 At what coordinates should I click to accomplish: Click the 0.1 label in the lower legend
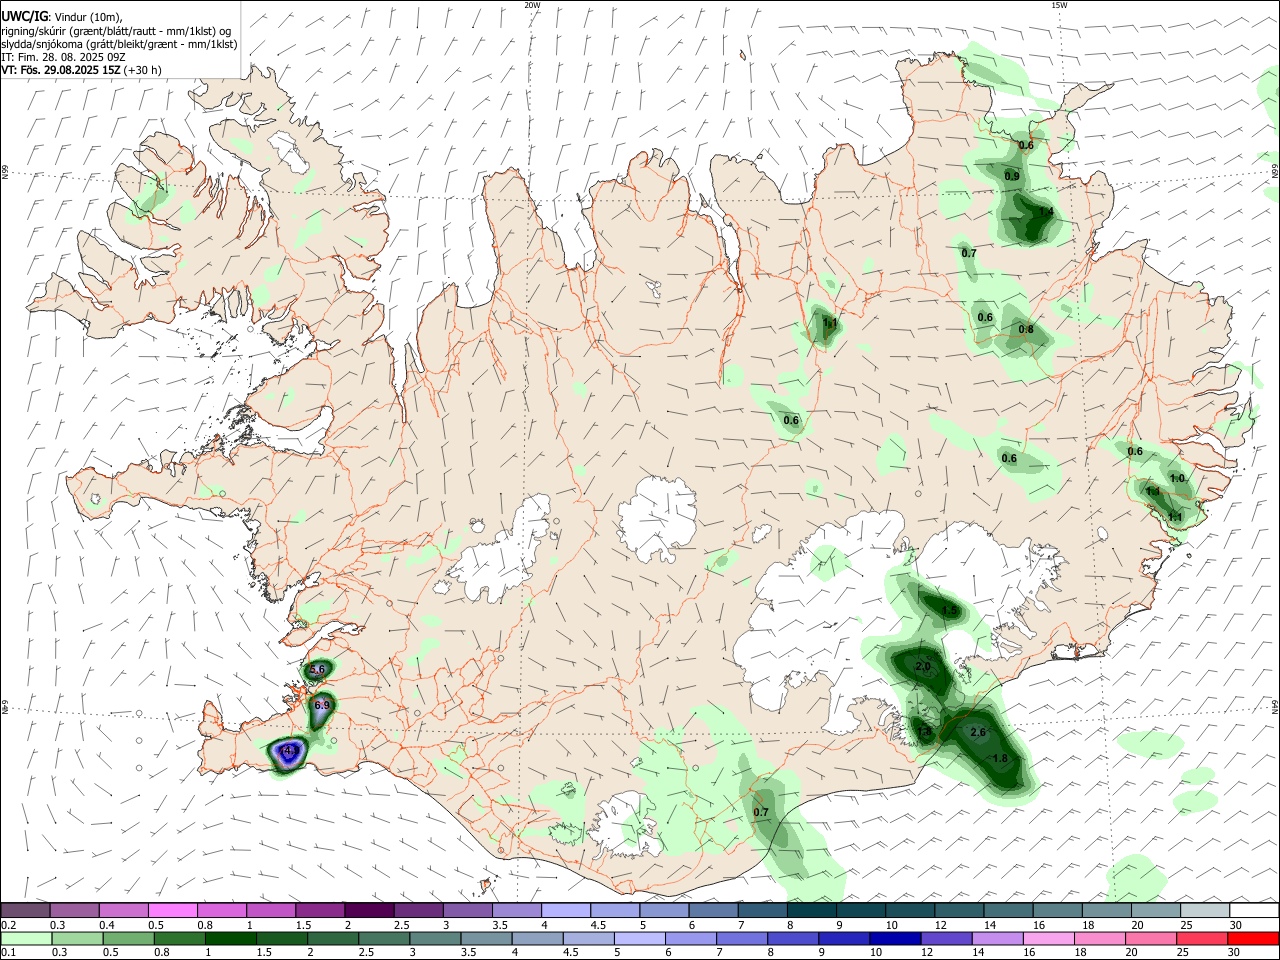(x=9, y=953)
